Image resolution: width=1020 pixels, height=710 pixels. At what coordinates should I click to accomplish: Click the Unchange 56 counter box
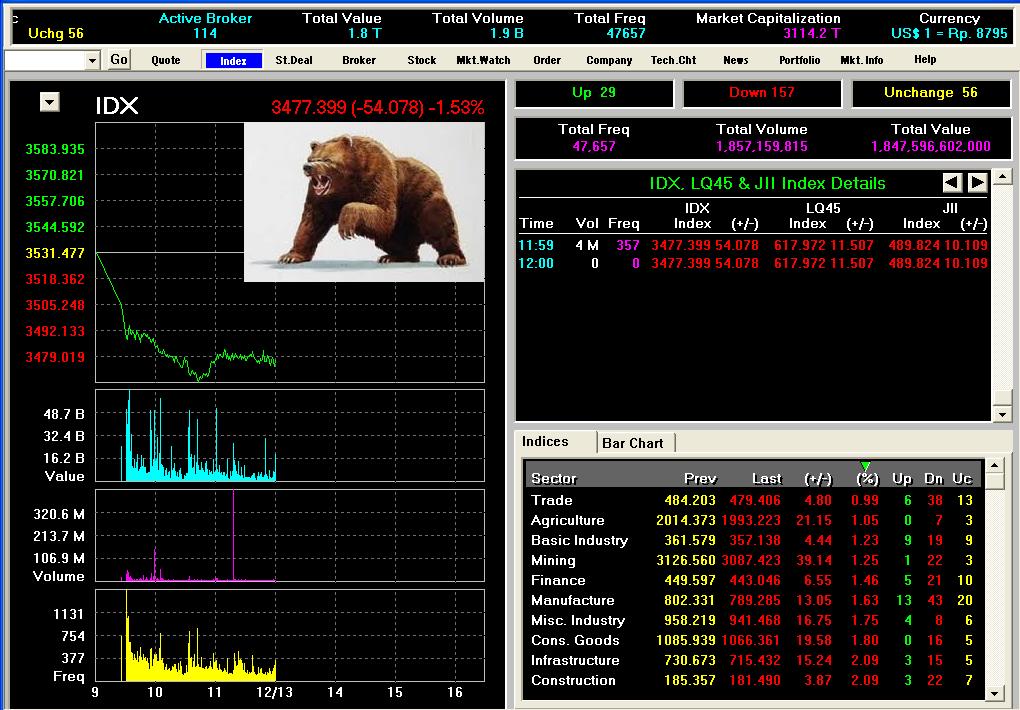coord(931,93)
